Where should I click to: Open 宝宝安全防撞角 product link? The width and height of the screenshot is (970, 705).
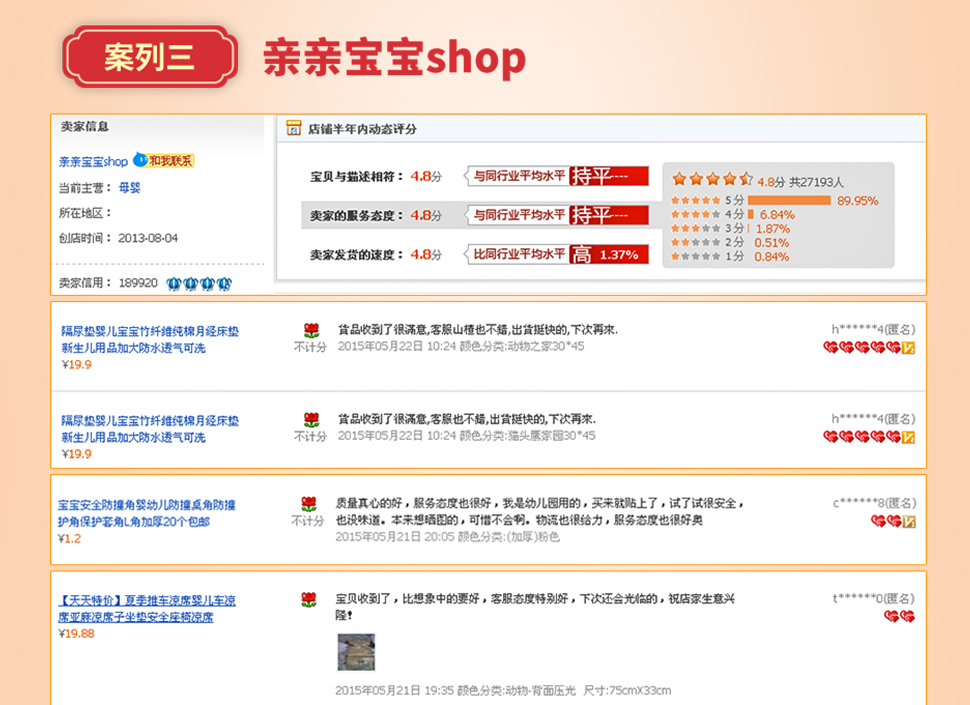coord(147,513)
